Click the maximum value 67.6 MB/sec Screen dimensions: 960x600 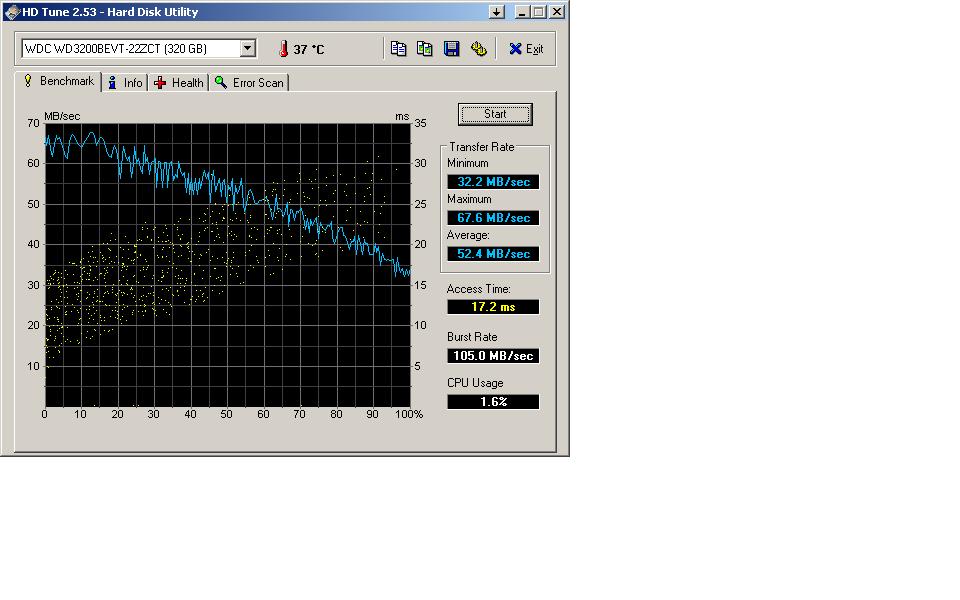pos(493,218)
